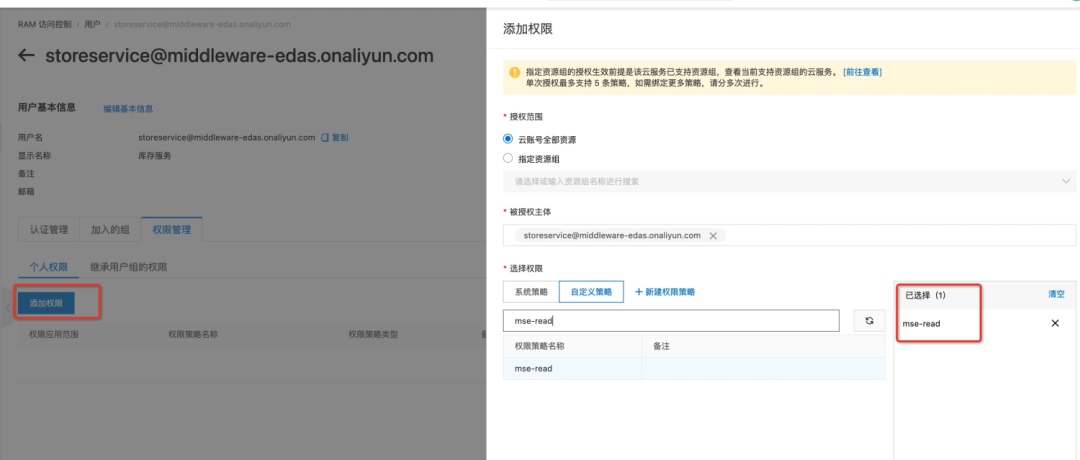Click the yellow warning info icon

(515, 73)
